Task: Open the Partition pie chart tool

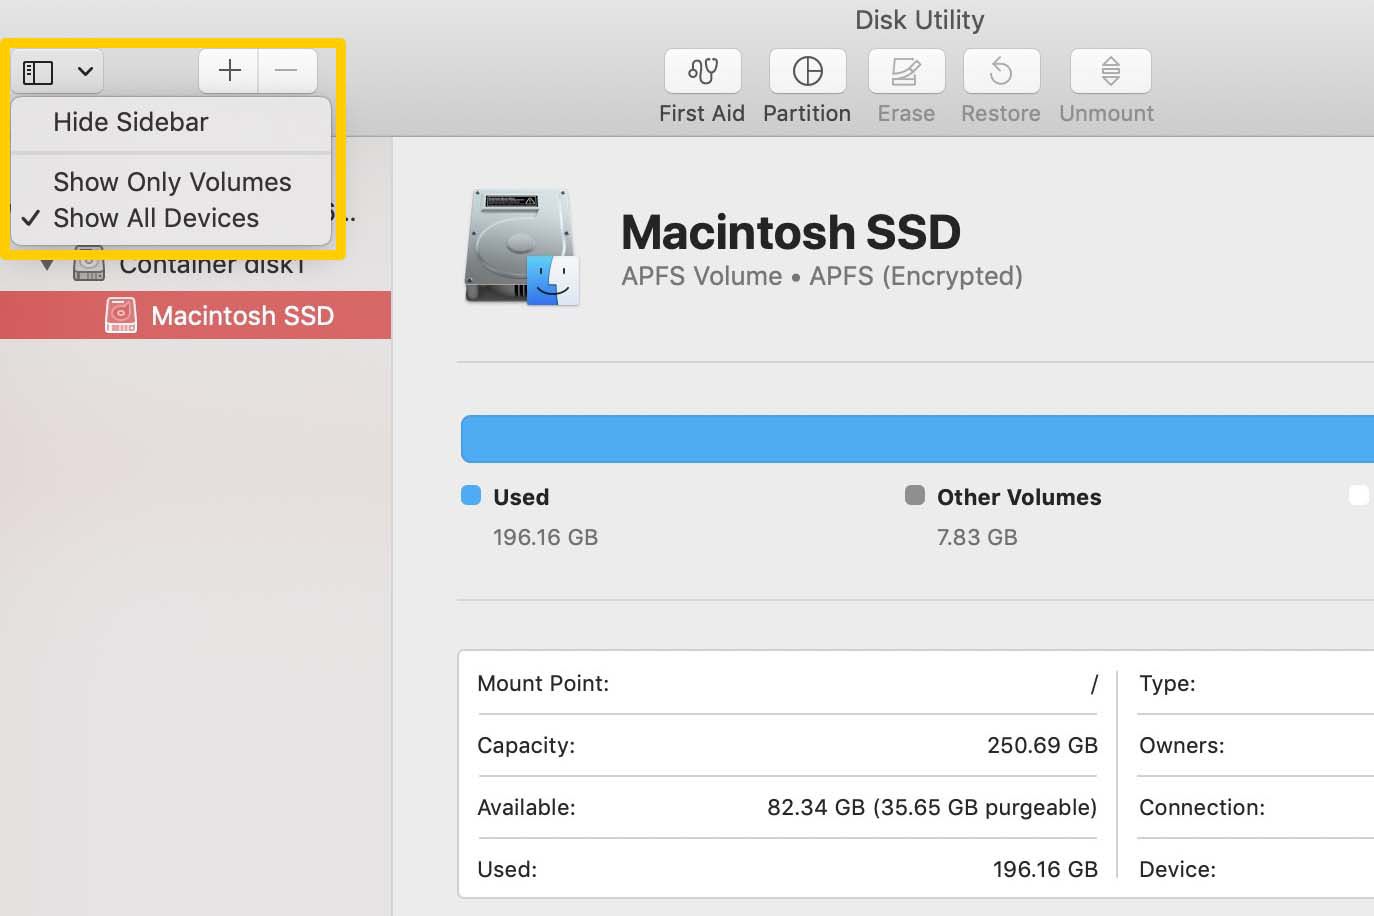Action: click(807, 71)
